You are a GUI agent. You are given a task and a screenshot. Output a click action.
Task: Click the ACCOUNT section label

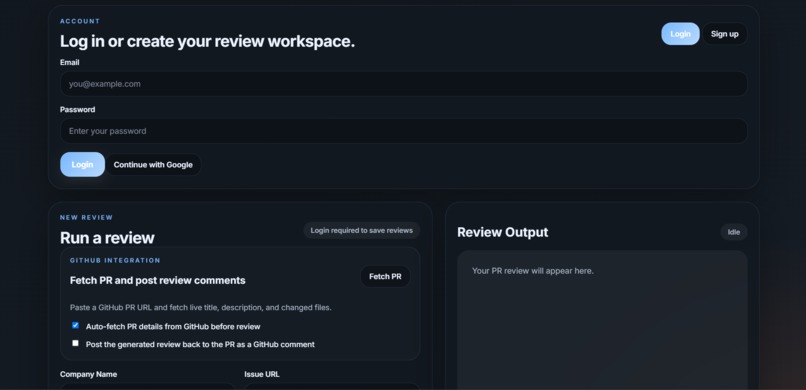tap(80, 21)
